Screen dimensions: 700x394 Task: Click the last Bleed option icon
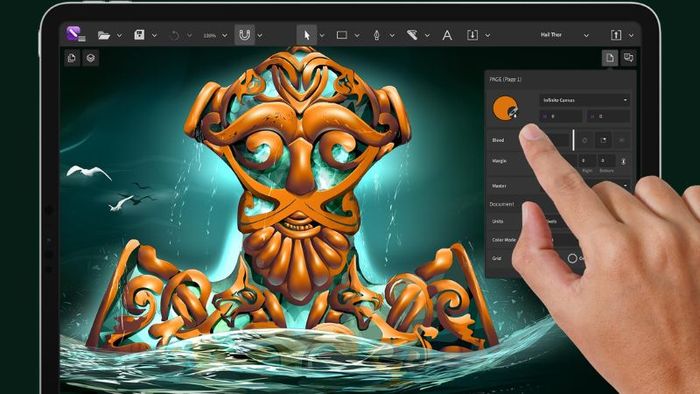pyautogui.click(x=622, y=140)
